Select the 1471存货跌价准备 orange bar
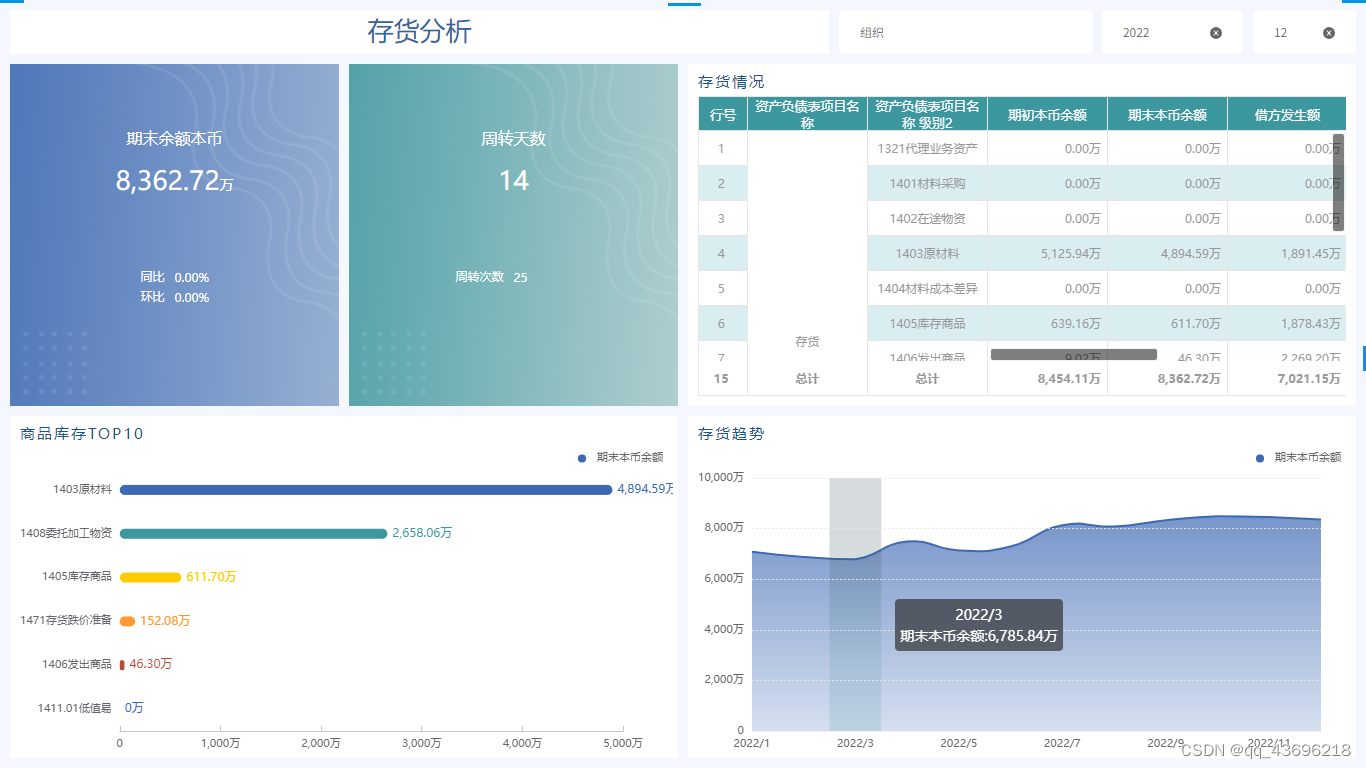The width and height of the screenshot is (1366, 768). [x=127, y=621]
